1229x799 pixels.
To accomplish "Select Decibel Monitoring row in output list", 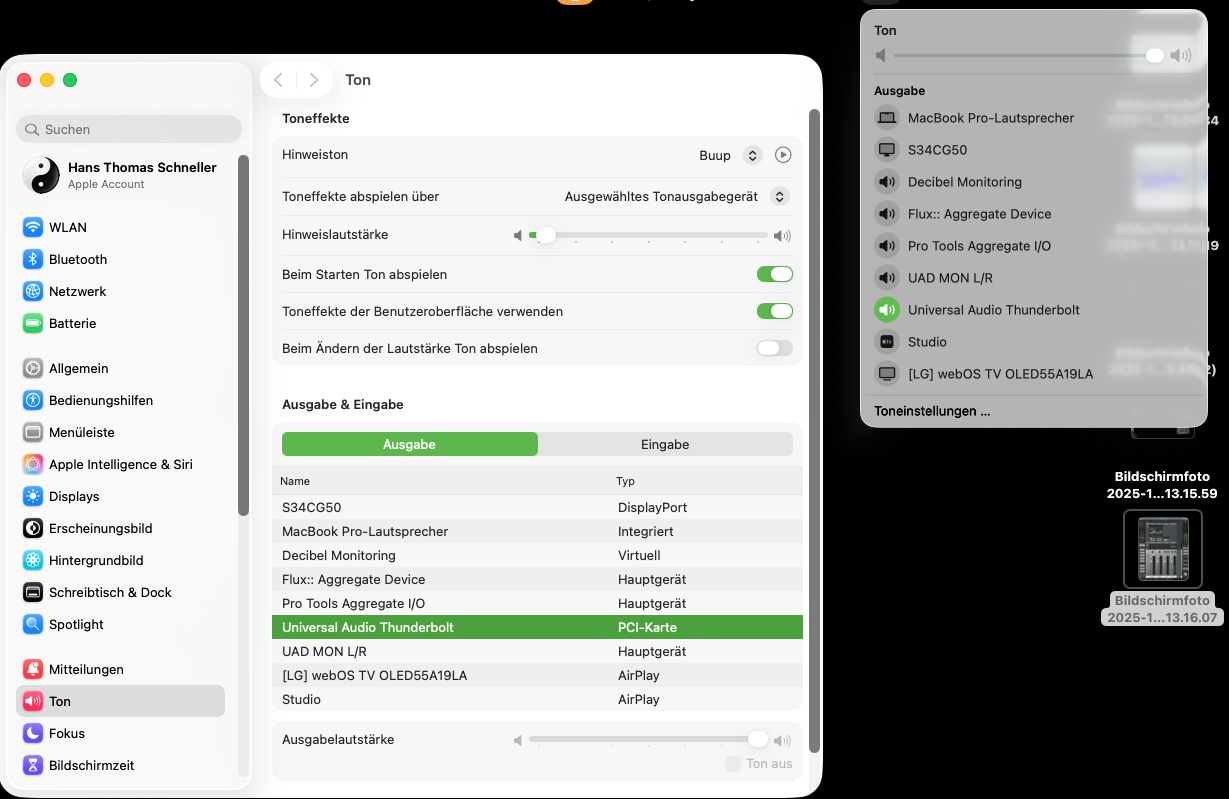I will tap(537, 555).
